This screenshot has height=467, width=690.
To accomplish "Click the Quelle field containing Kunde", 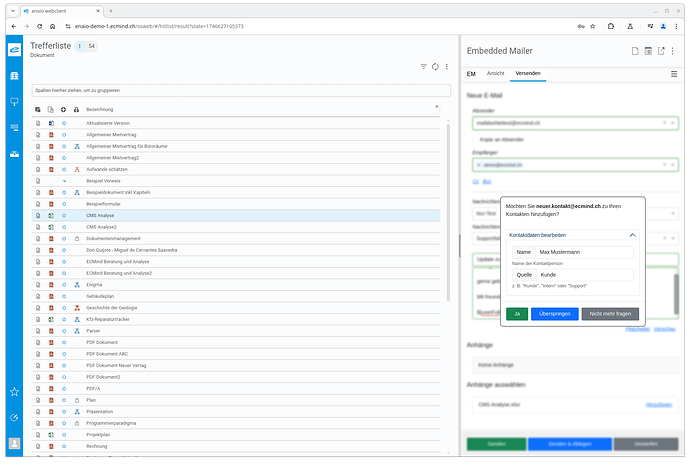I will [x=584, y=275].
